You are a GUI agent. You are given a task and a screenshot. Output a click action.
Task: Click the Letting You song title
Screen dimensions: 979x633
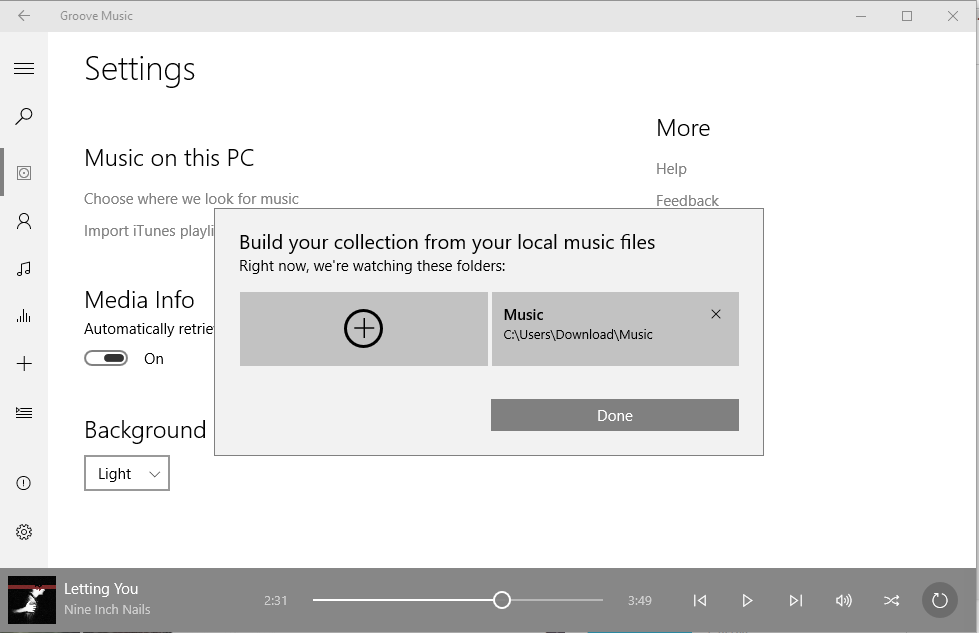pyautogui.click(x=101, y=589)
